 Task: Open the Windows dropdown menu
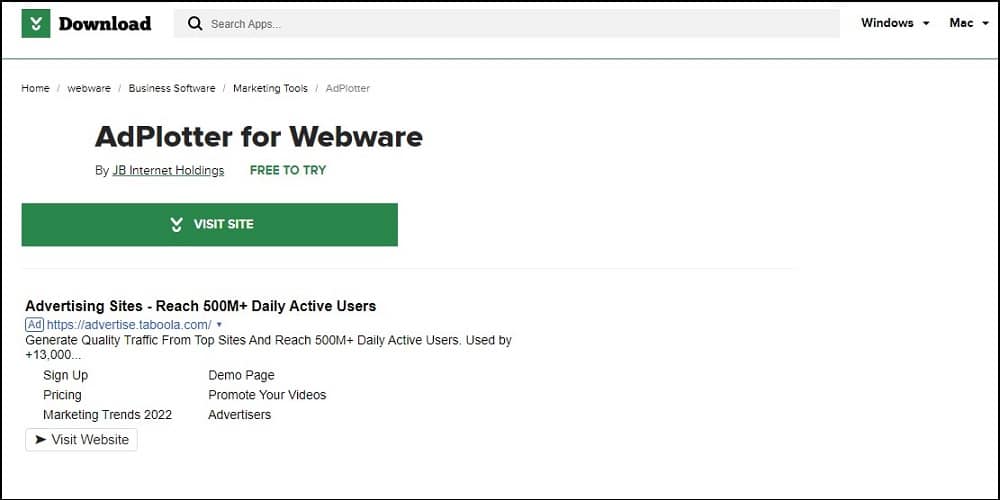click(895, 23)
